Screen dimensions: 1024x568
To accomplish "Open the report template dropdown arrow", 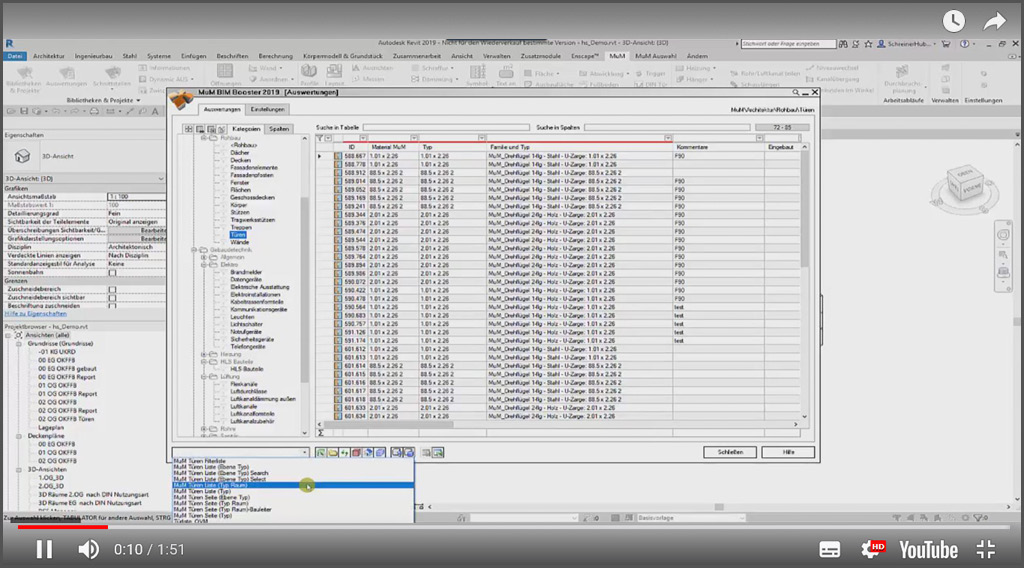I will tap(305, 453).
